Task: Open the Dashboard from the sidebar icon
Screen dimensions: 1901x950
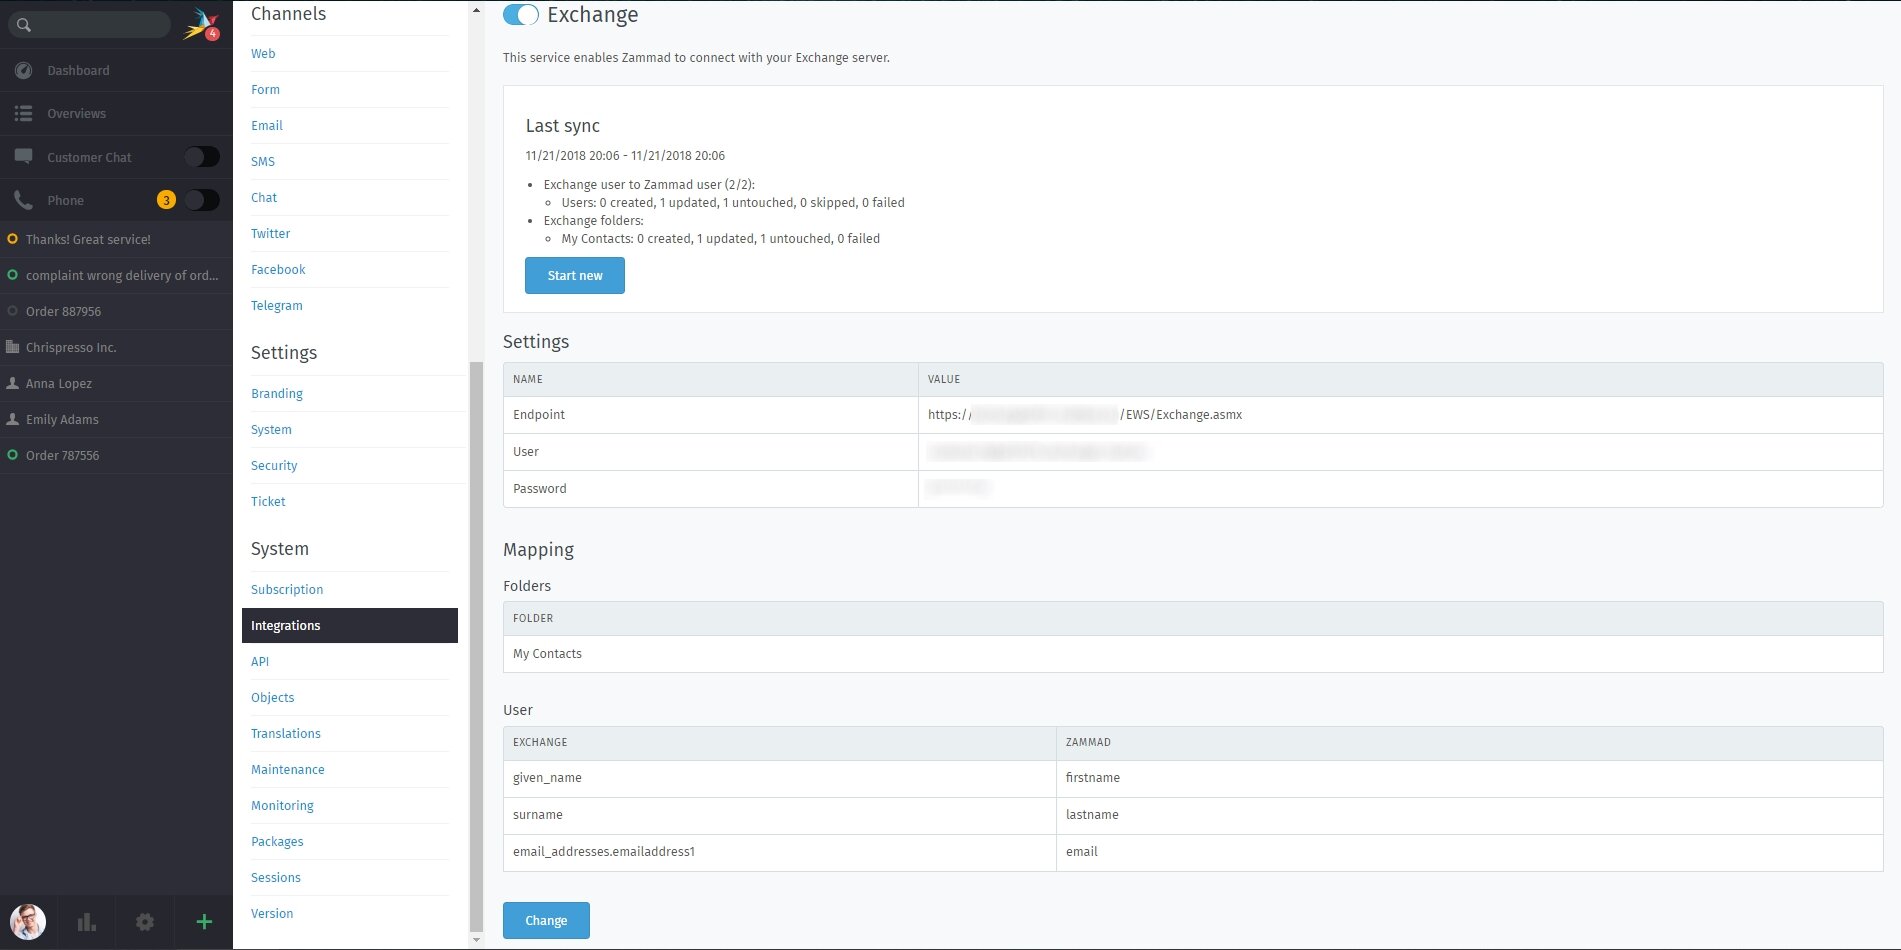Action: point(22,70)
